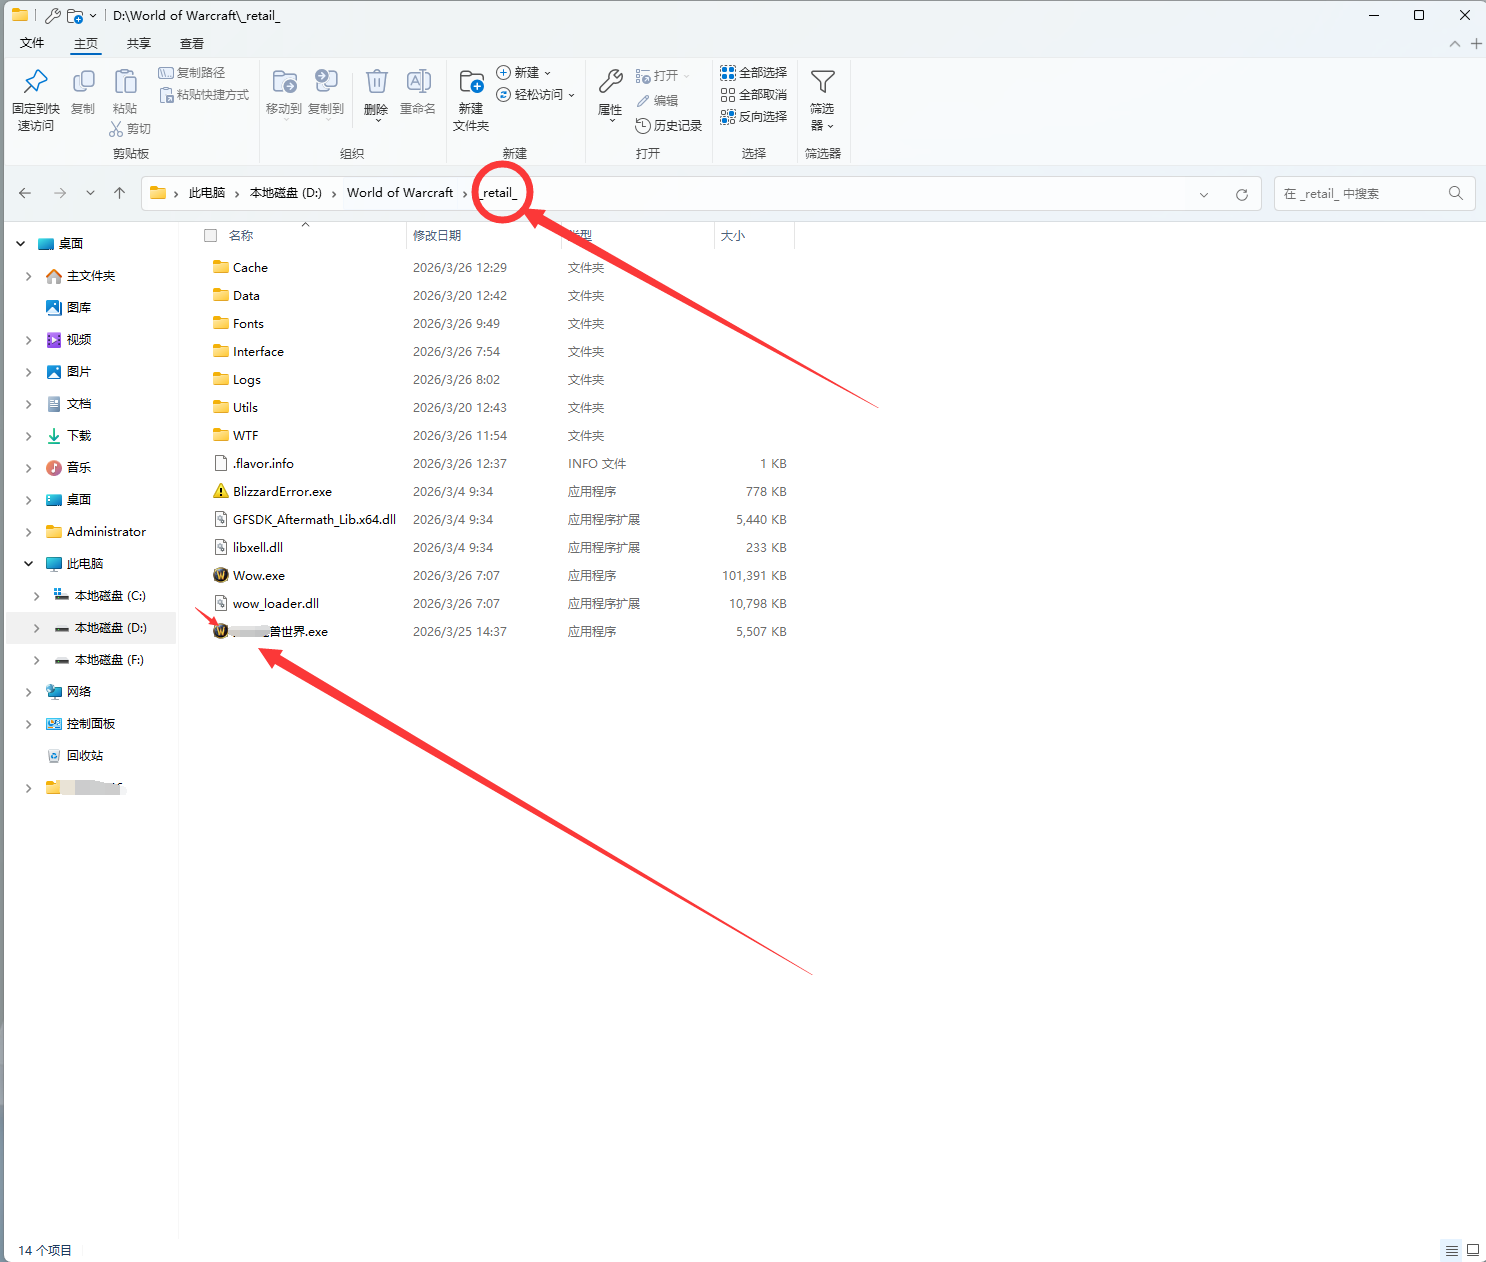Switch to the View (查看) ribbon tab
1486x1262 pixels.
(x=191, y=44)
